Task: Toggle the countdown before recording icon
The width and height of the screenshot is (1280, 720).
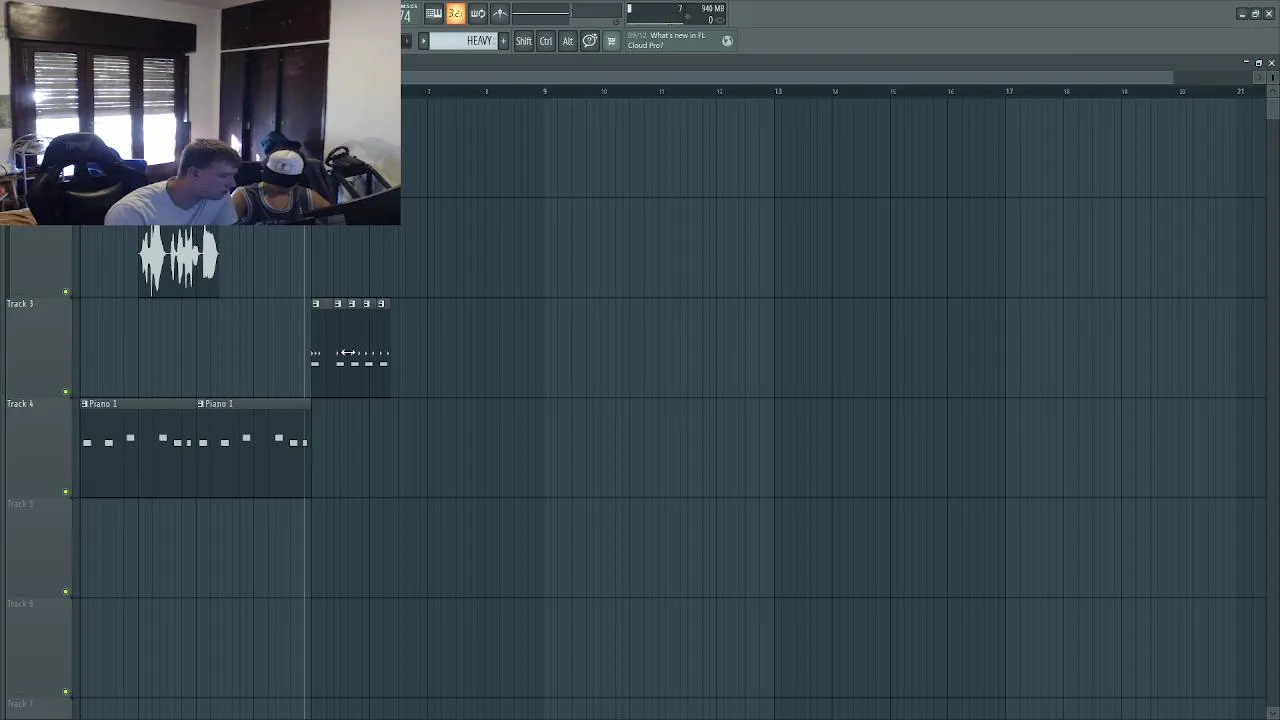Action: point(456,13)
